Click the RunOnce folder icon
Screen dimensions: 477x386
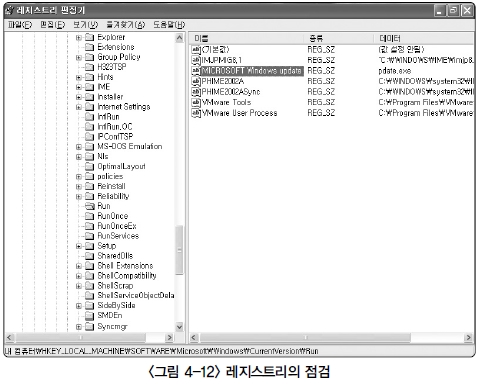pos(89,216)
